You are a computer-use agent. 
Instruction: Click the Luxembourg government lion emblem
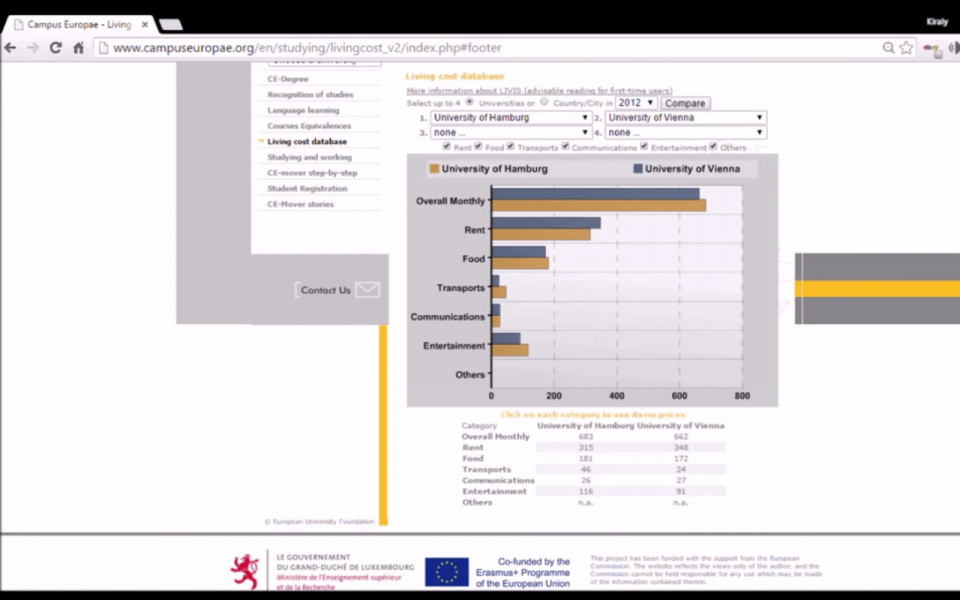tap(246, 569)
